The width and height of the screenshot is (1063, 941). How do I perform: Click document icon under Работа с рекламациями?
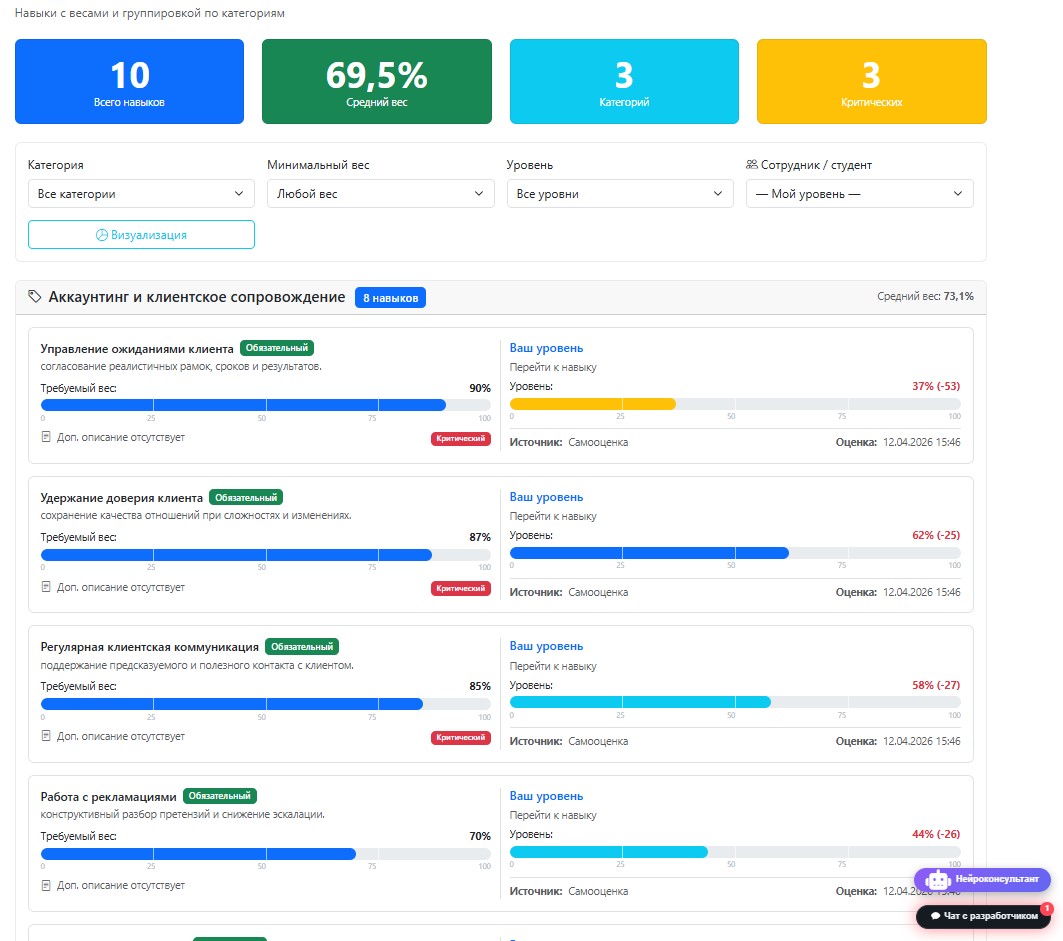click(46, 885)
